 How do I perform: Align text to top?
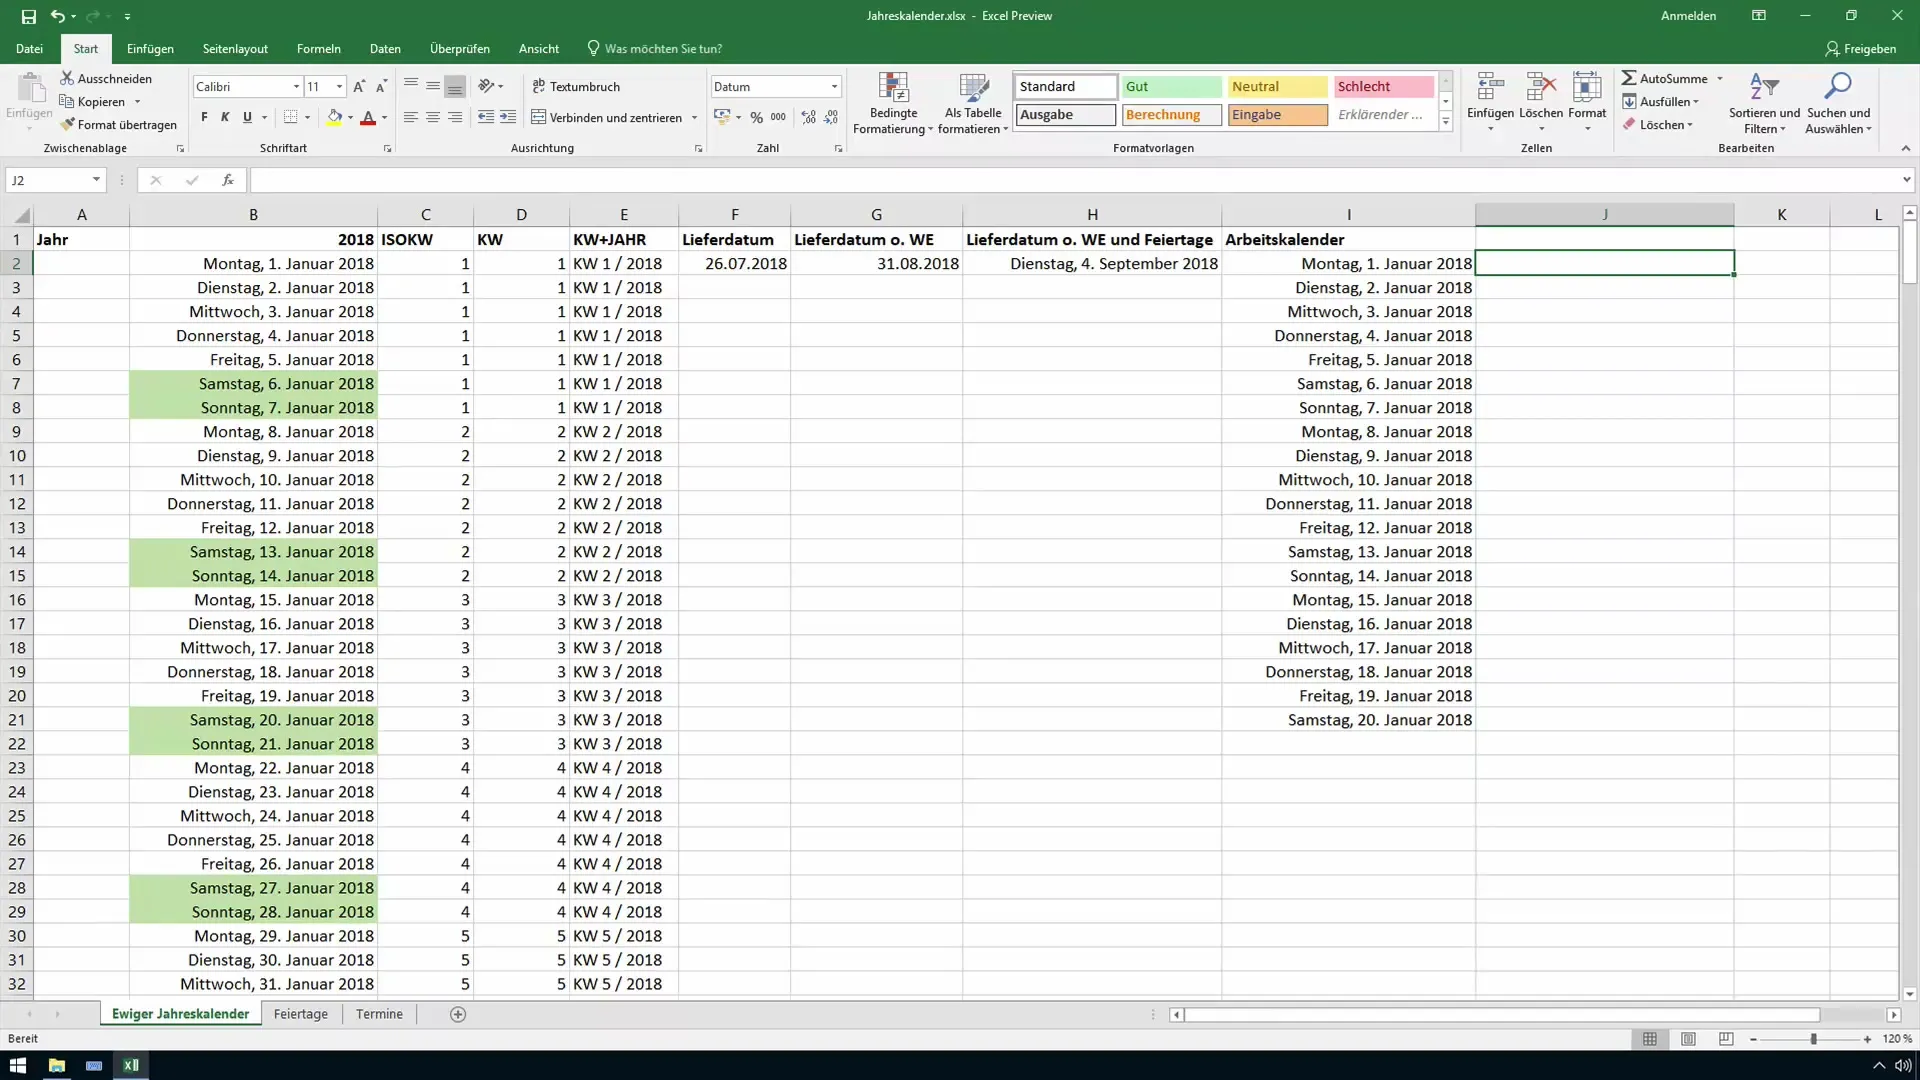pos(411,86)
